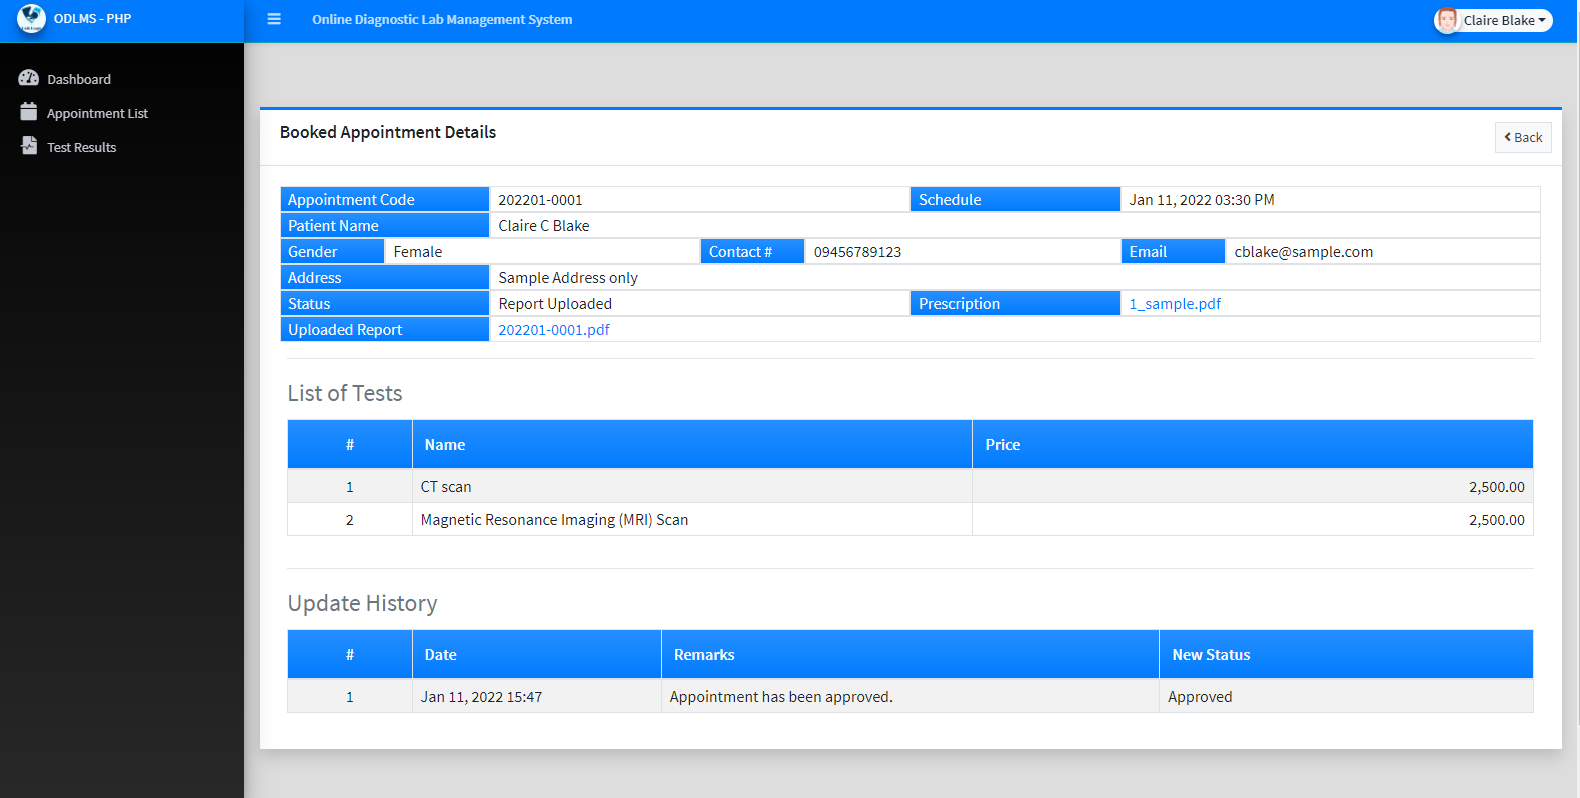This screenshot has width=1580, height=798.
Task: Select Test Results in the sidebar
Action: (82, 147)
